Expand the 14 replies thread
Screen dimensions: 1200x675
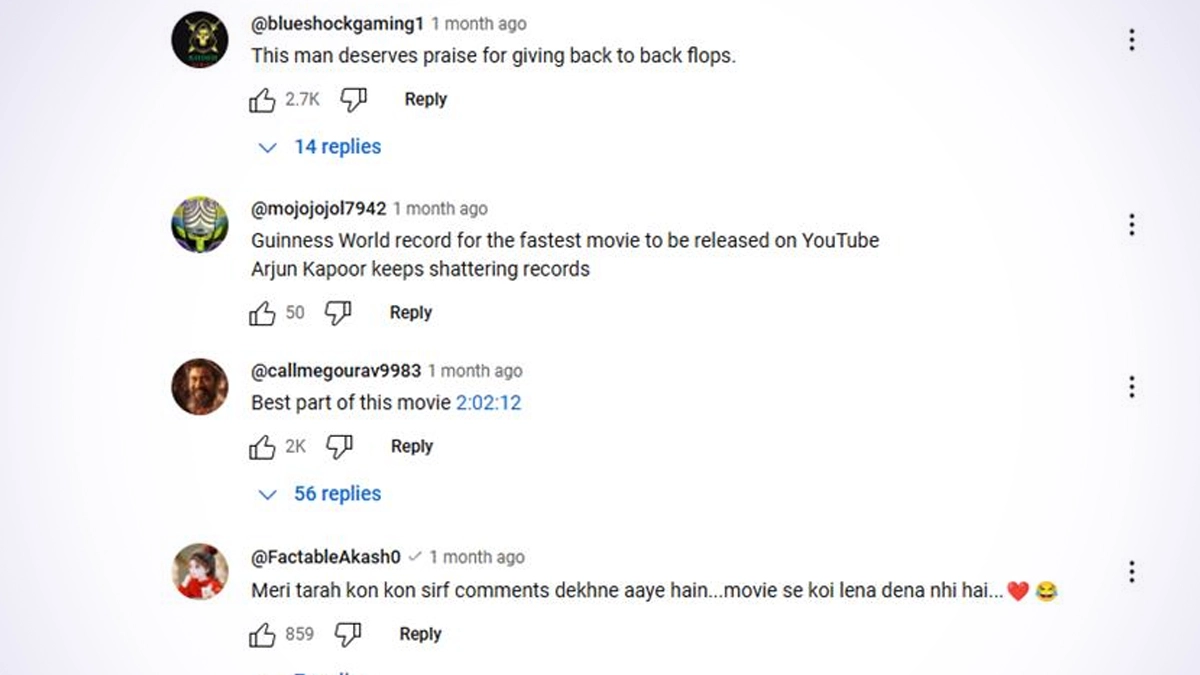(321, 147)
